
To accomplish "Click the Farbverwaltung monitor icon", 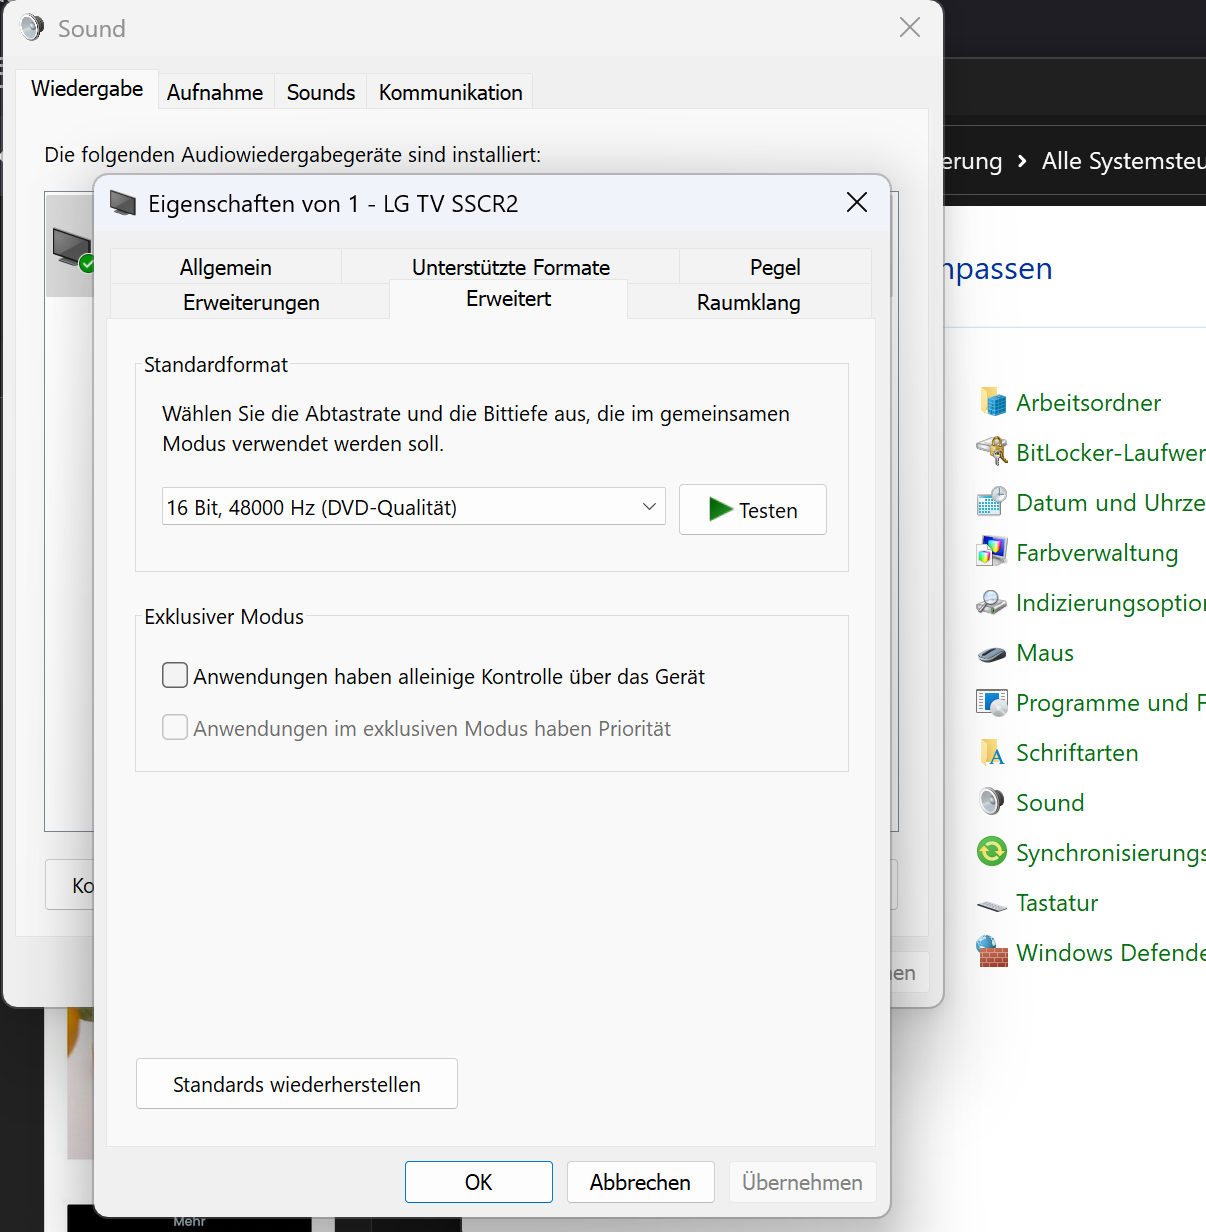I will point(992,552).
